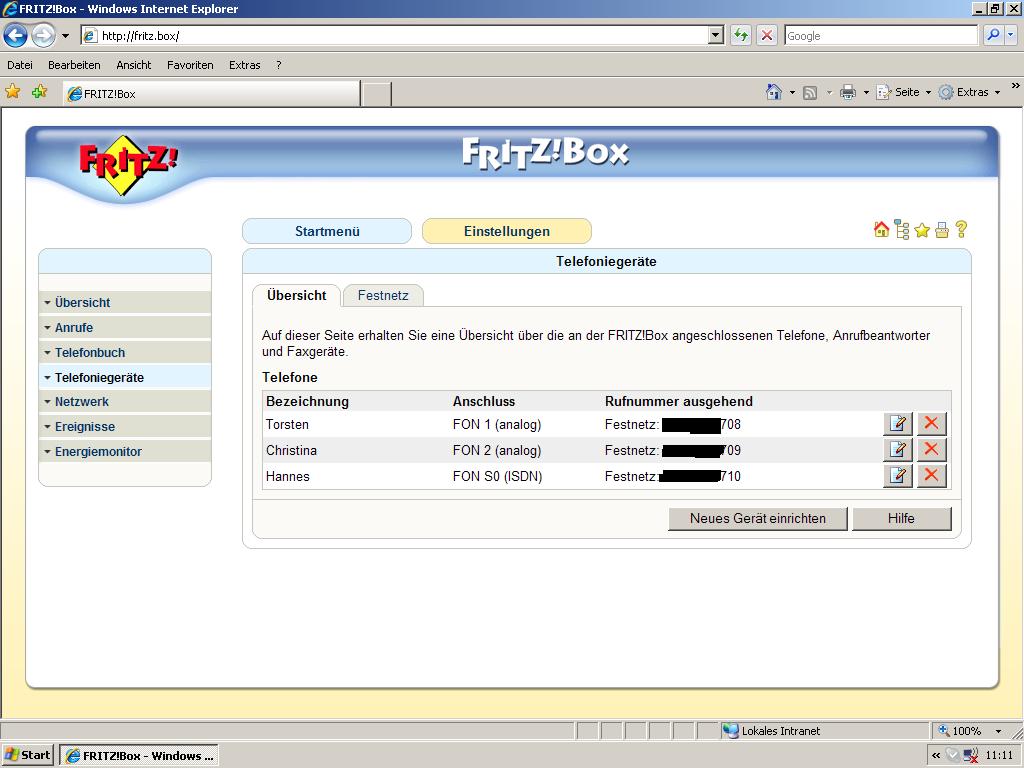The width and height of the screenshot is (1024, 768).
Task: Edit the Torsten phone entry
Action: pyautogui.click(x=898, y=424)
